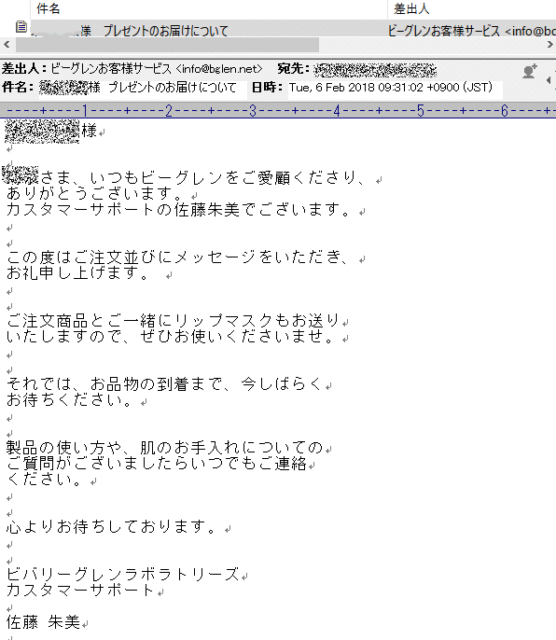Image resolution: width=556 pixels, height=640 pixels.
Task: Click the mail document icon in list
Action: pos(21,27)
